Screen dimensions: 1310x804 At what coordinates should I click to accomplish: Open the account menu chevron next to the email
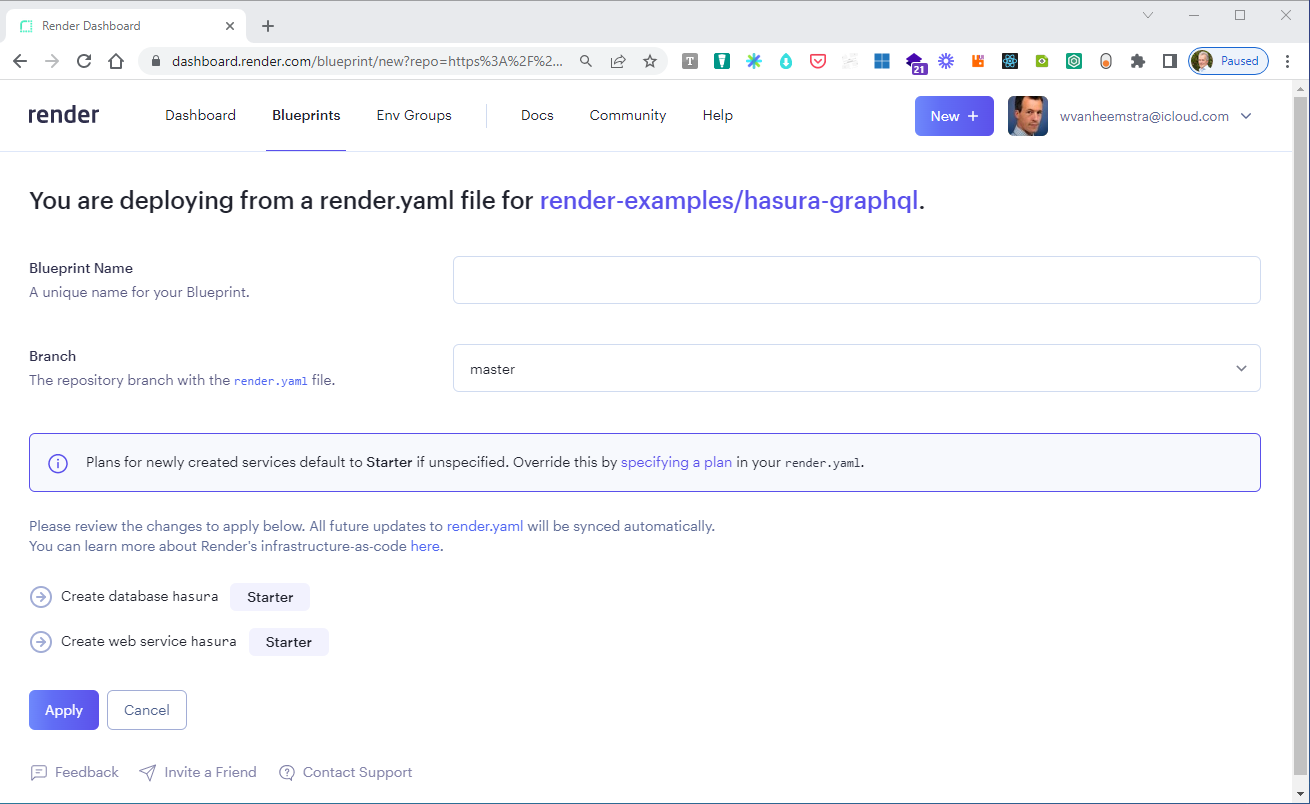coord(1246,115)
